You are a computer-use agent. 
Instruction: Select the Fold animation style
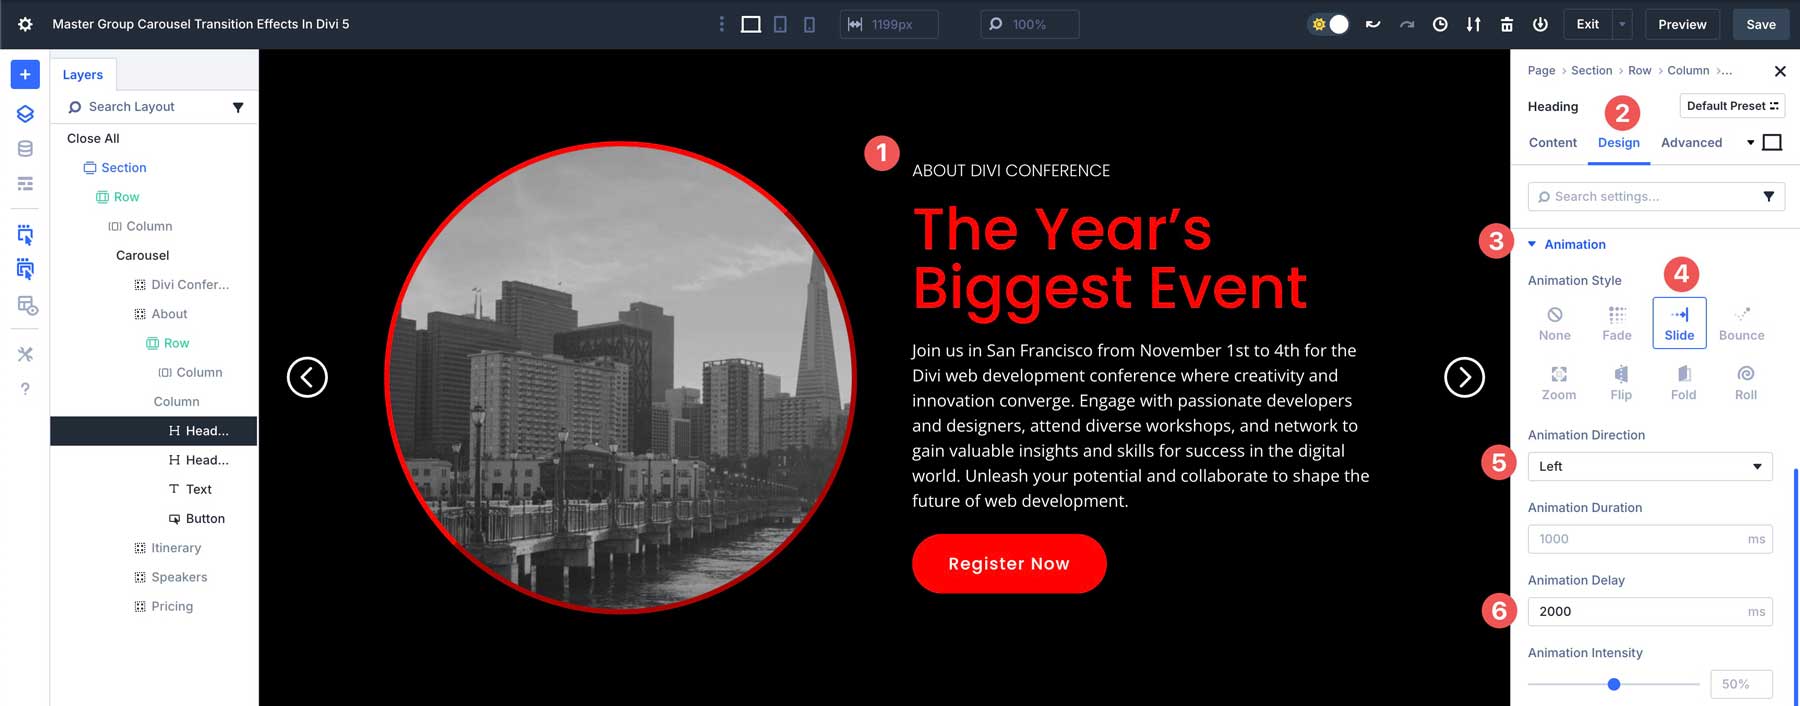point(1684,383)
